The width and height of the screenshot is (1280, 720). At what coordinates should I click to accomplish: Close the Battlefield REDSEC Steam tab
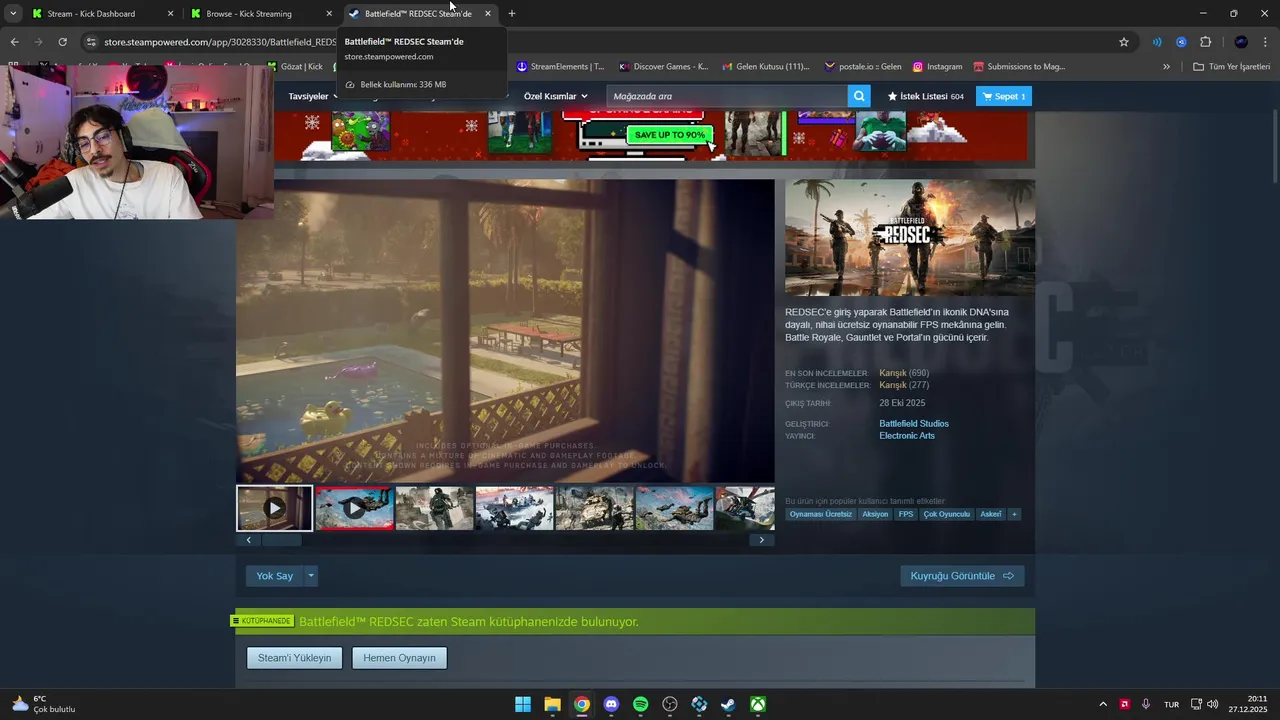(488, 14)
